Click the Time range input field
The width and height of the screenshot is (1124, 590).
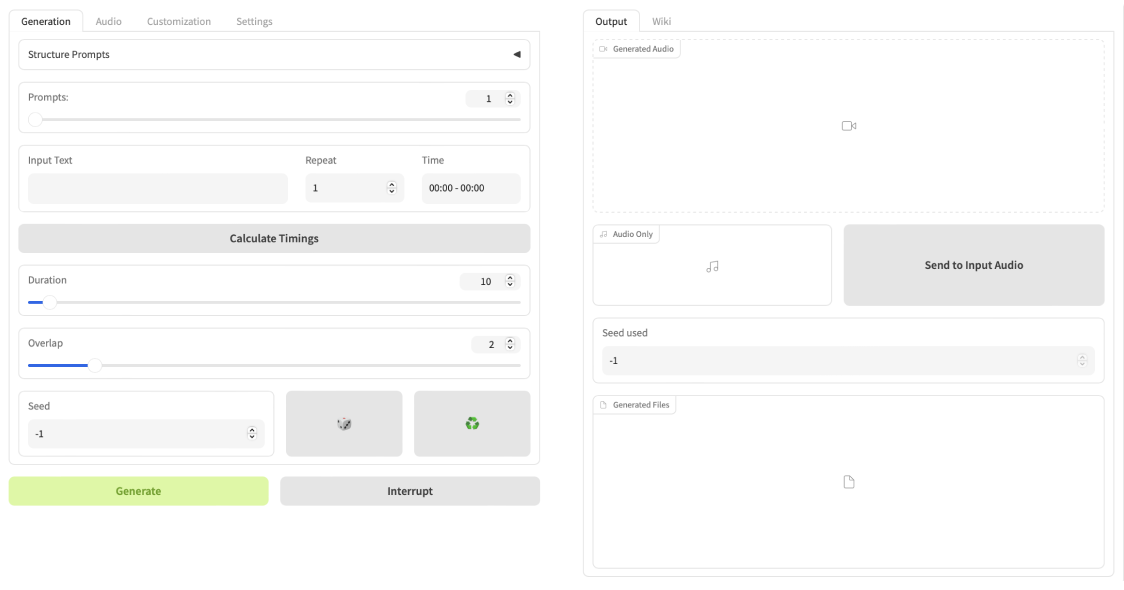(470, 188)
